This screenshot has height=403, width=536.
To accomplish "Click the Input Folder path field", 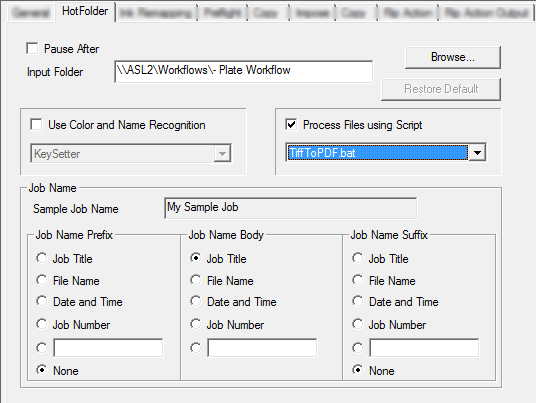I will click(244, 71).
